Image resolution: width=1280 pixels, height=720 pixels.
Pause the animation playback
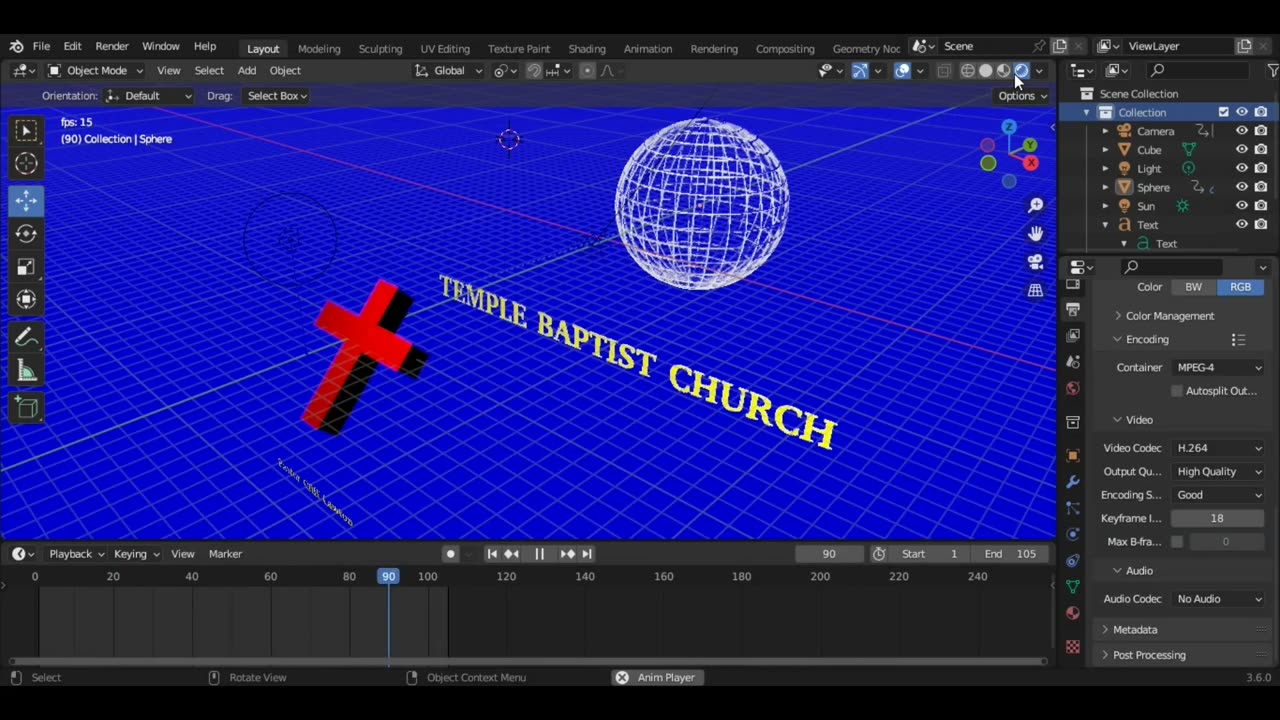[x=539, y=554]
